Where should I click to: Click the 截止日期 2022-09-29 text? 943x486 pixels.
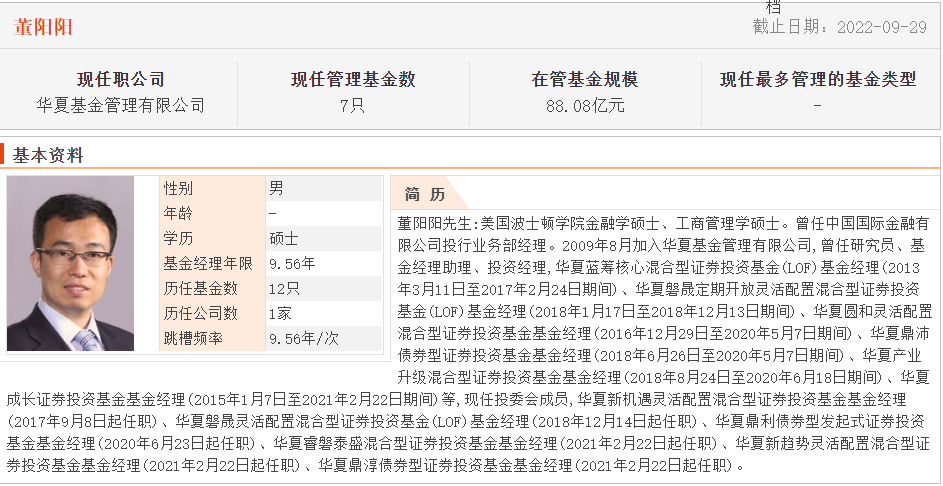(x=840, y=26)
